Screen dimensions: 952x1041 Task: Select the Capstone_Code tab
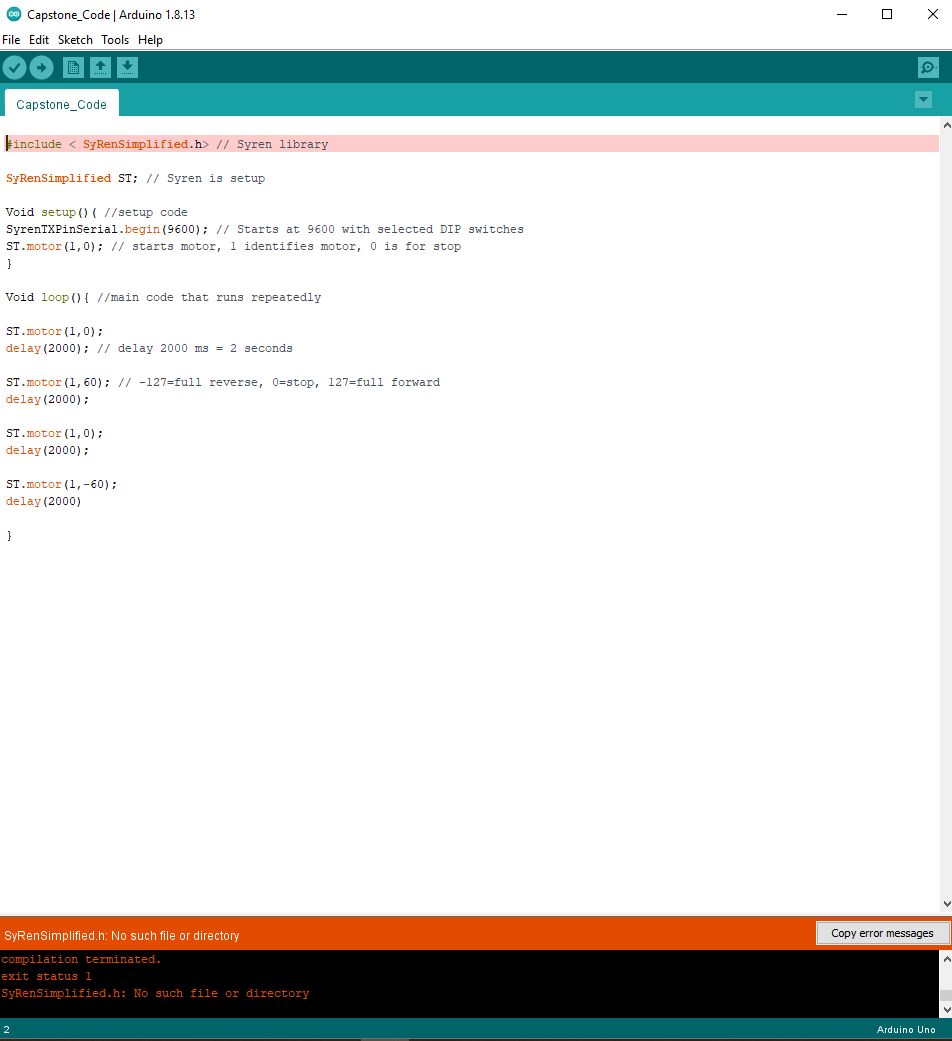click(x=61, y=103)
